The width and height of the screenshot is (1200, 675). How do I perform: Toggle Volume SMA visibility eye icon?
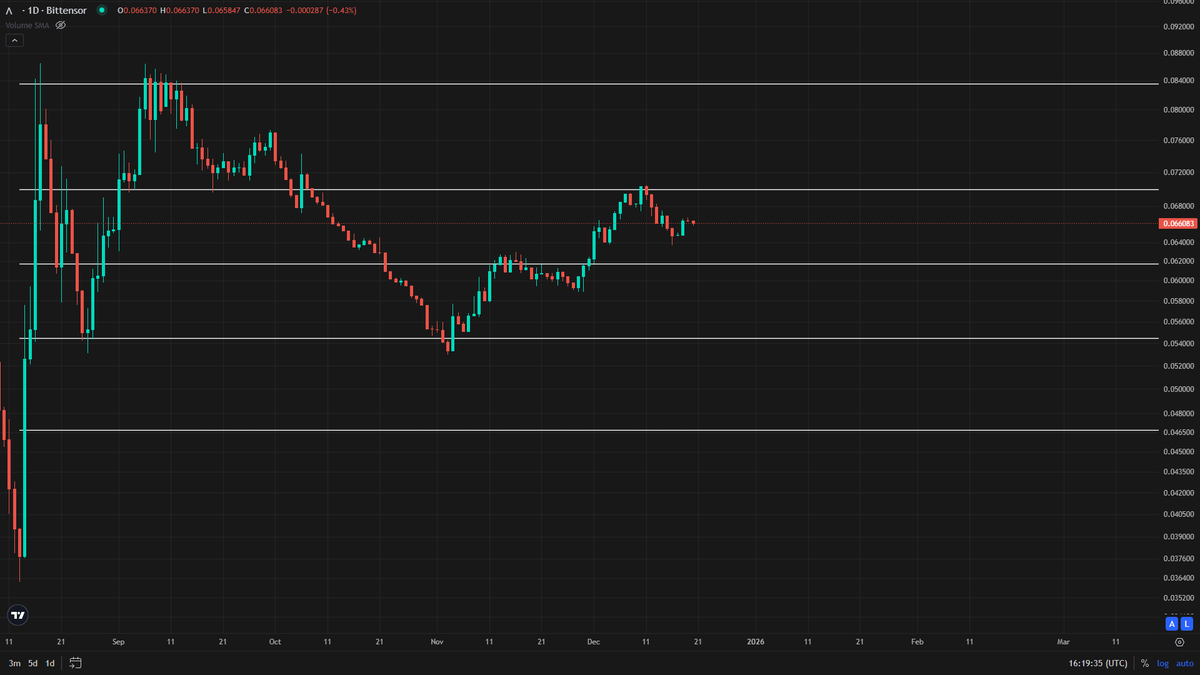coord(60,24)
